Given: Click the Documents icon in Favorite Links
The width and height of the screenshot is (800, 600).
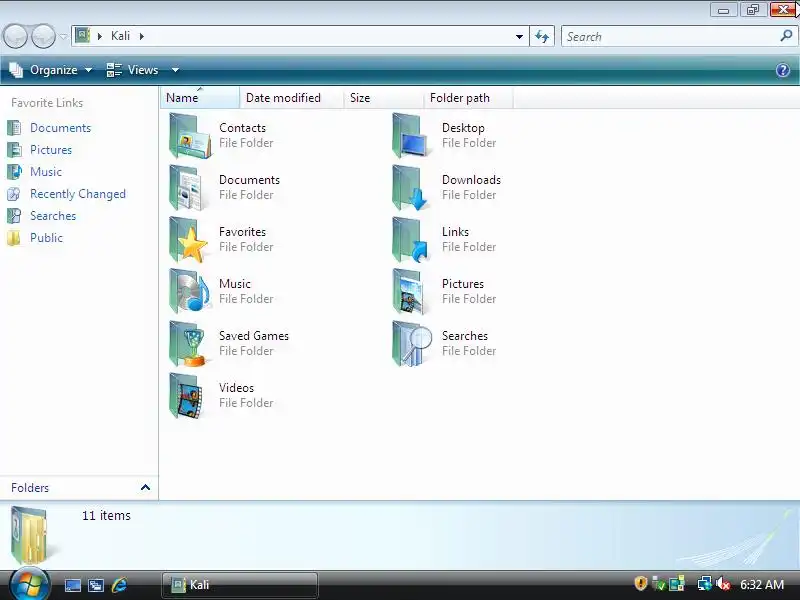Looking at the screenshot, I should [14, 128].
